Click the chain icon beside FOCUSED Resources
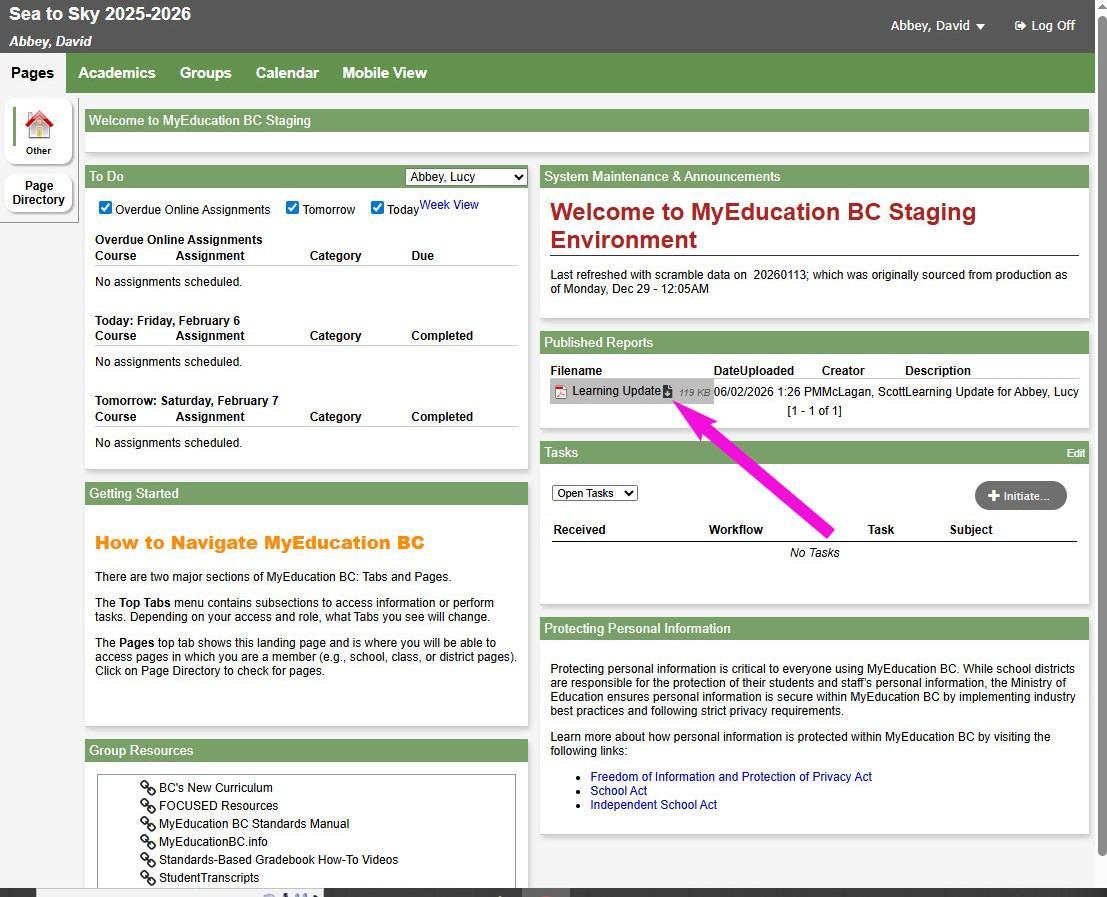This screenshot has height=897, width=1107. point(148,806)
